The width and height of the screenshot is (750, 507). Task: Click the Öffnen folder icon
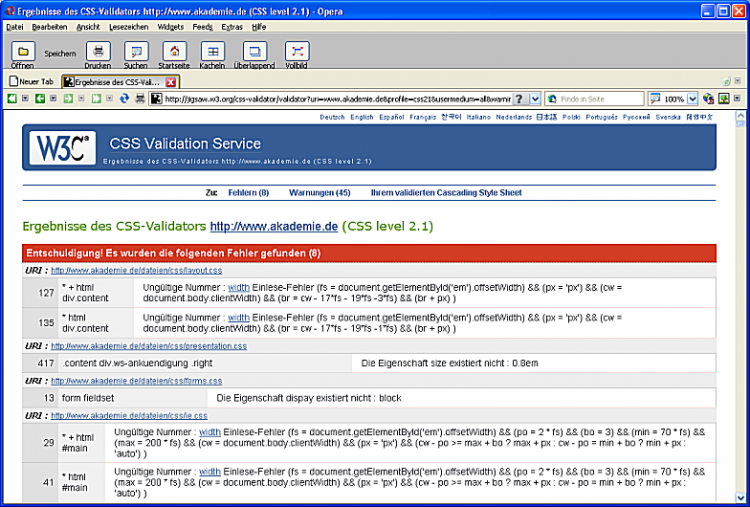click(22, 51)
